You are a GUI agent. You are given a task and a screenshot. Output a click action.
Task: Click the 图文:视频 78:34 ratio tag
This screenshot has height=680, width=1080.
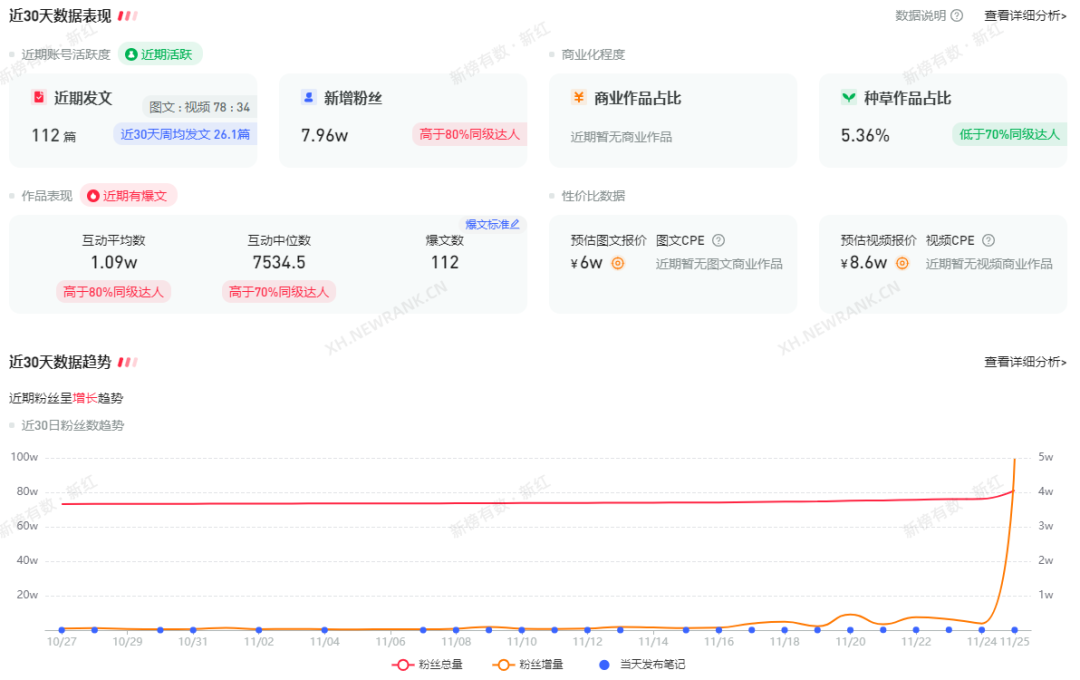[199, 107]
